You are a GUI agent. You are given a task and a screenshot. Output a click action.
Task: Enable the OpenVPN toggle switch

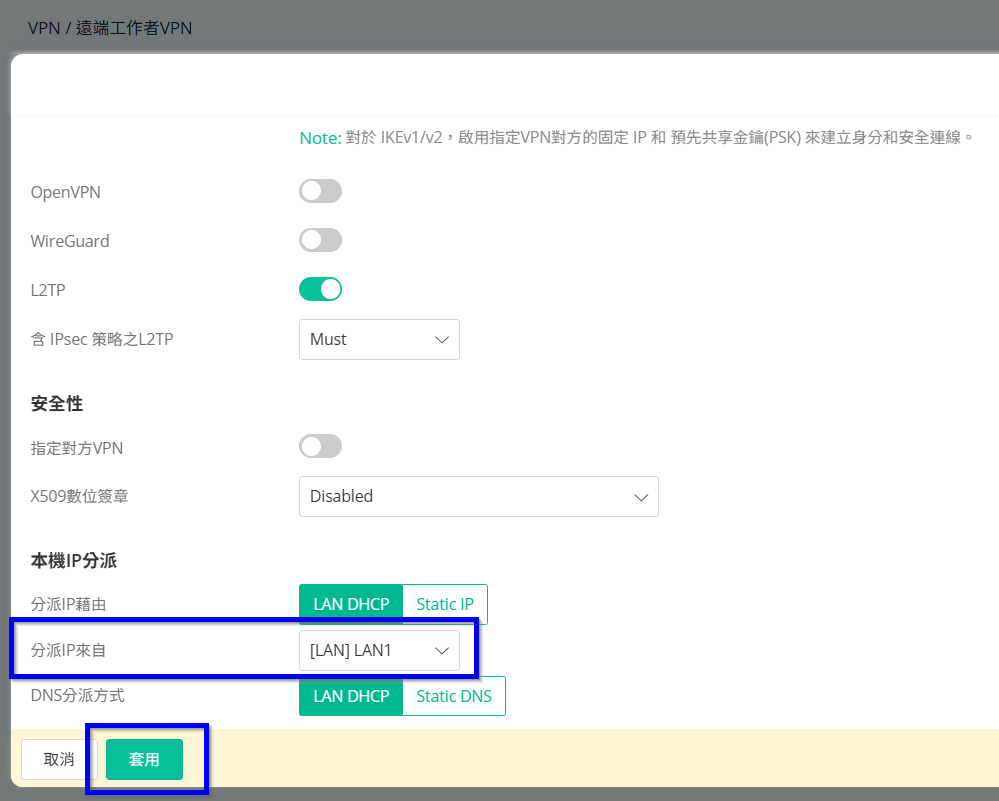pos(320,191)
